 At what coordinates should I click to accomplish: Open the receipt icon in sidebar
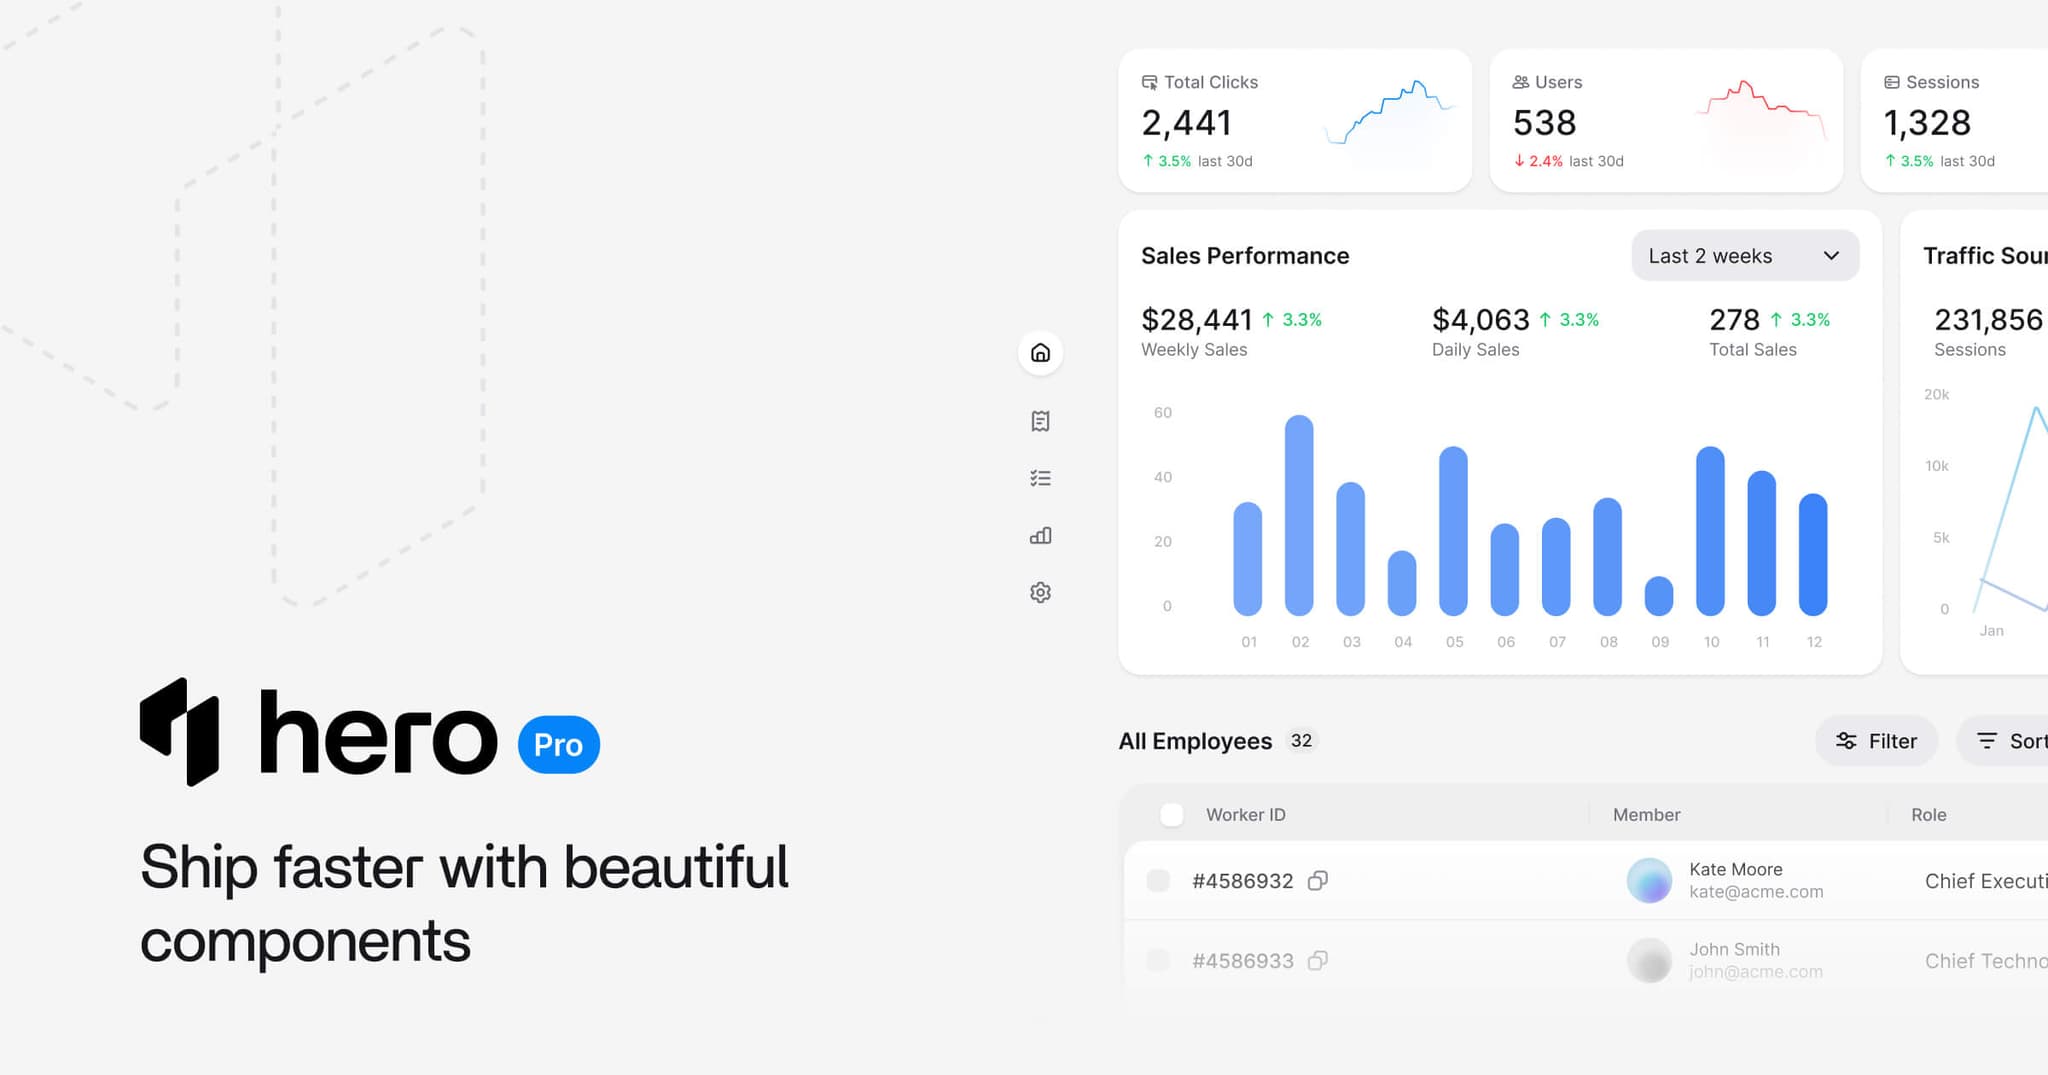point(1040,421)
